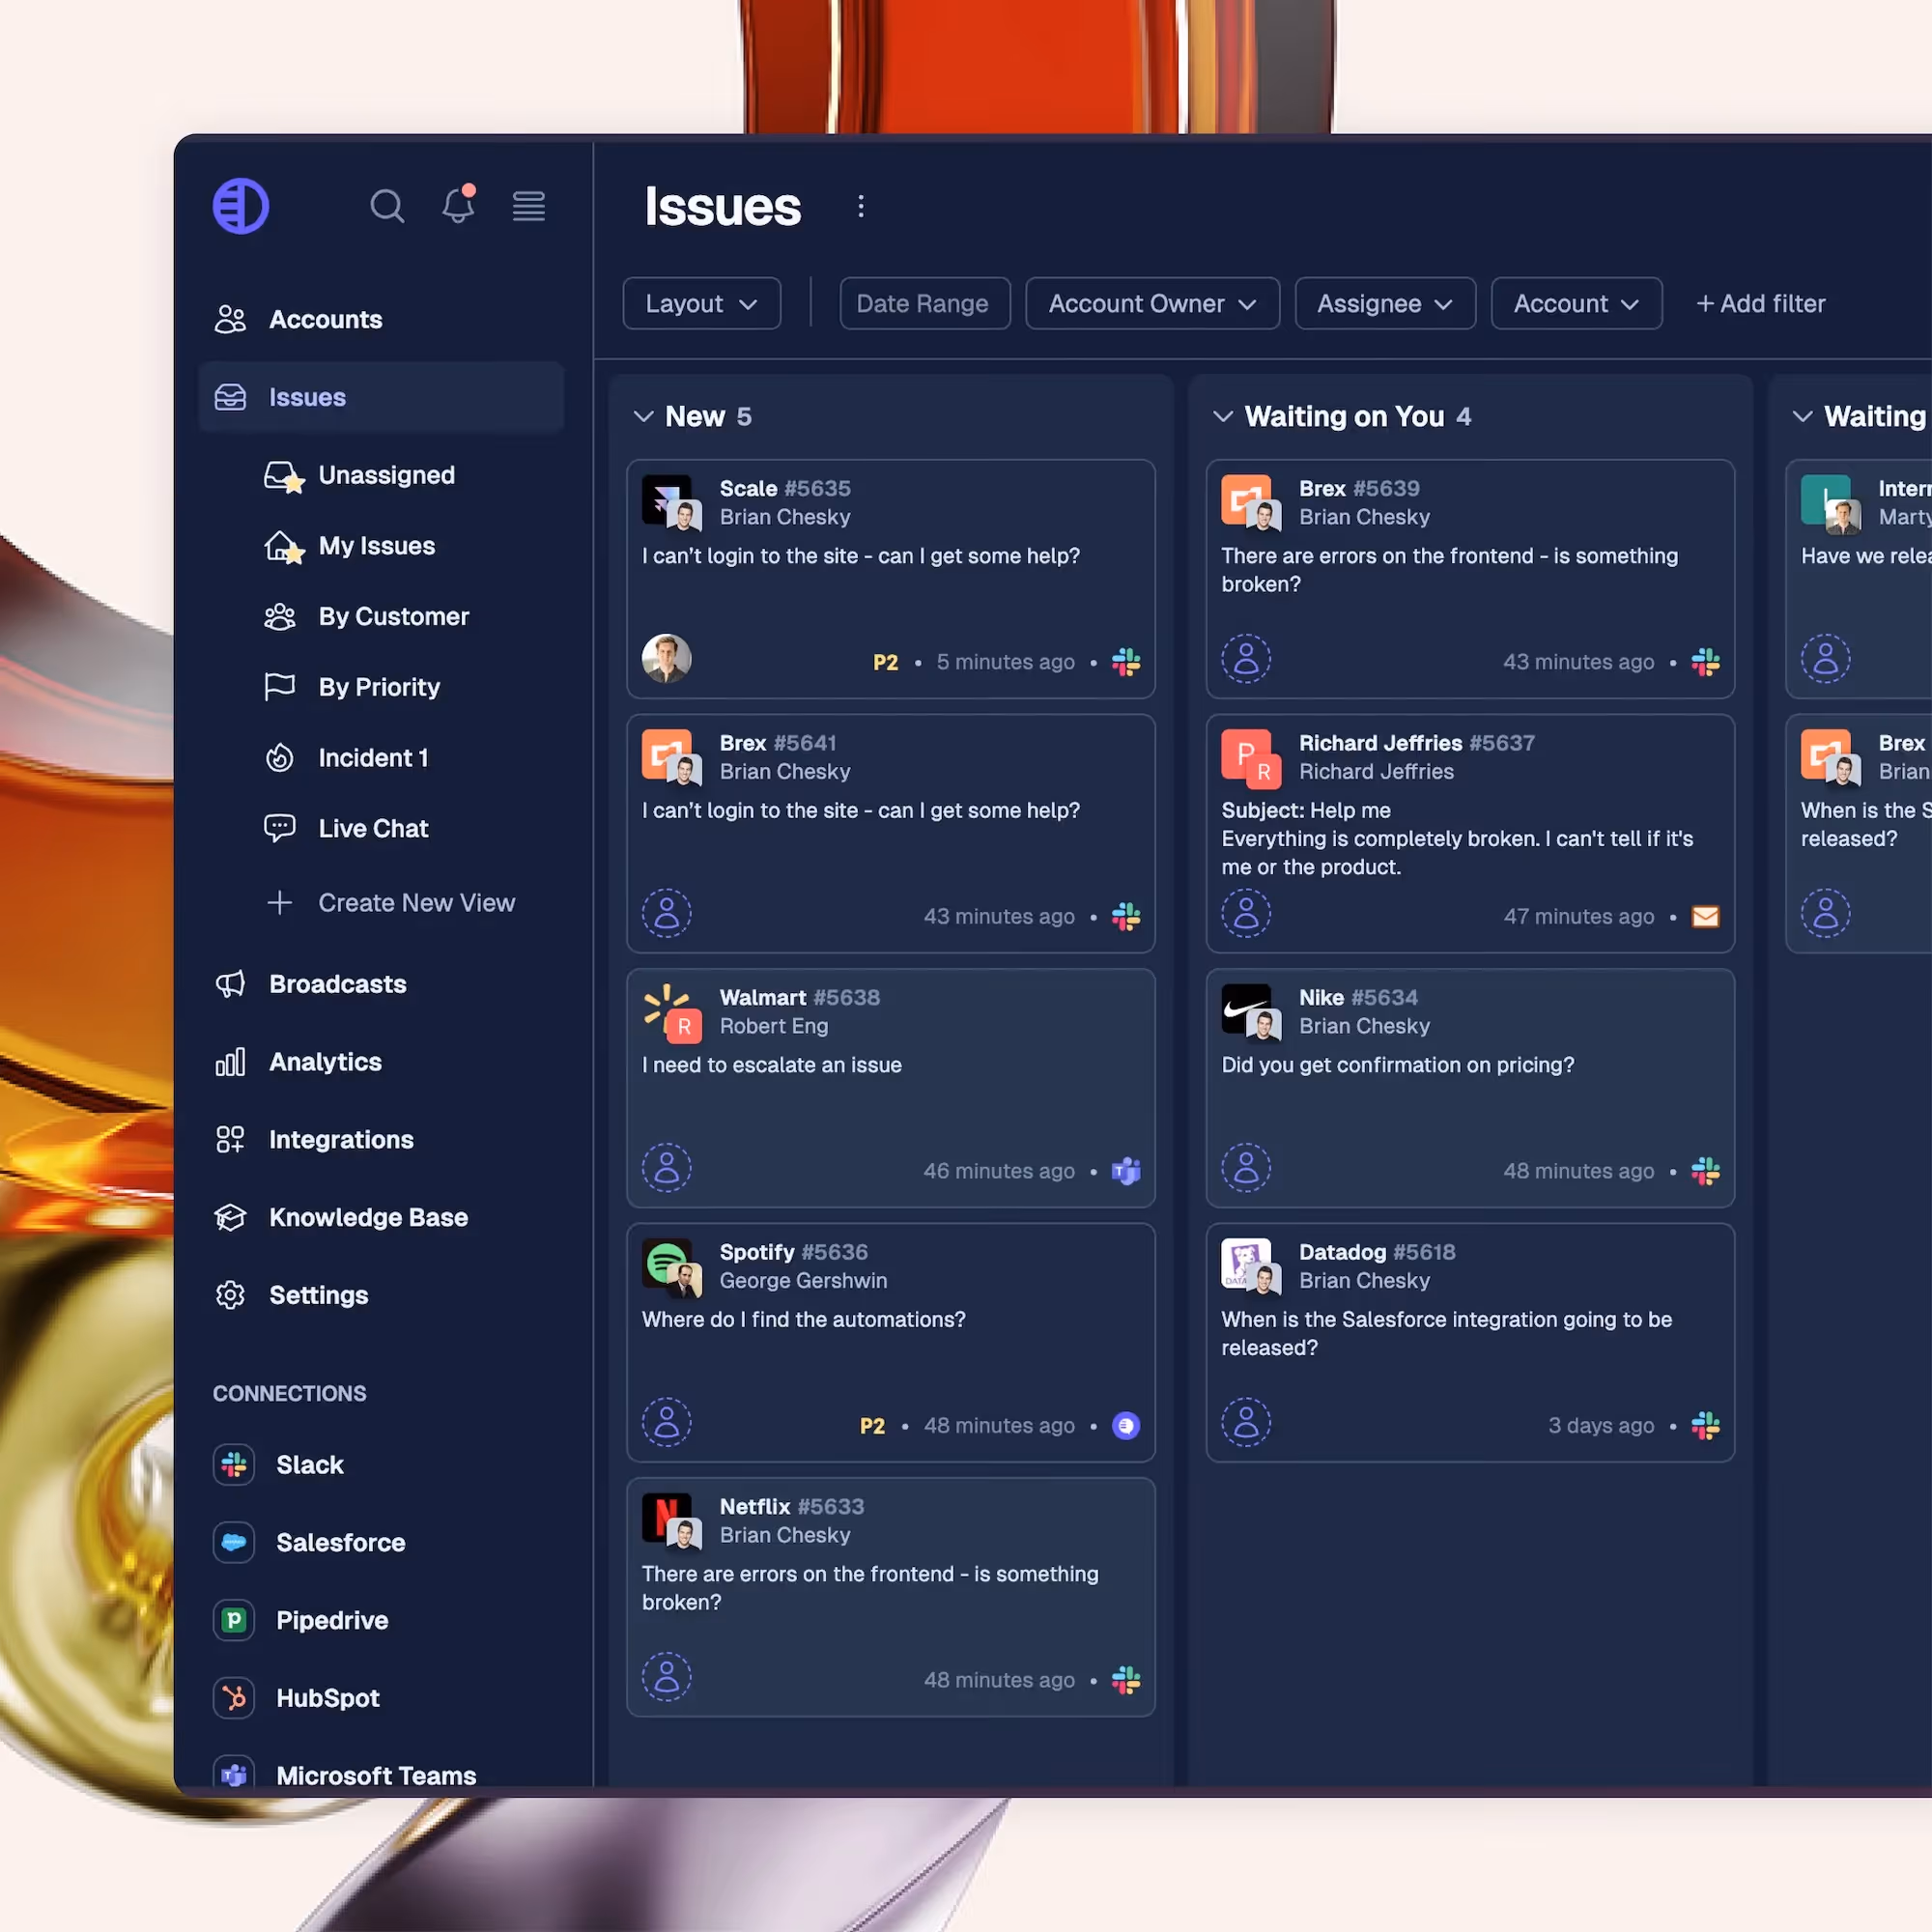Click "3 days ago" timestamp
The image size is (1932, 1932).
[1601, 1425]
